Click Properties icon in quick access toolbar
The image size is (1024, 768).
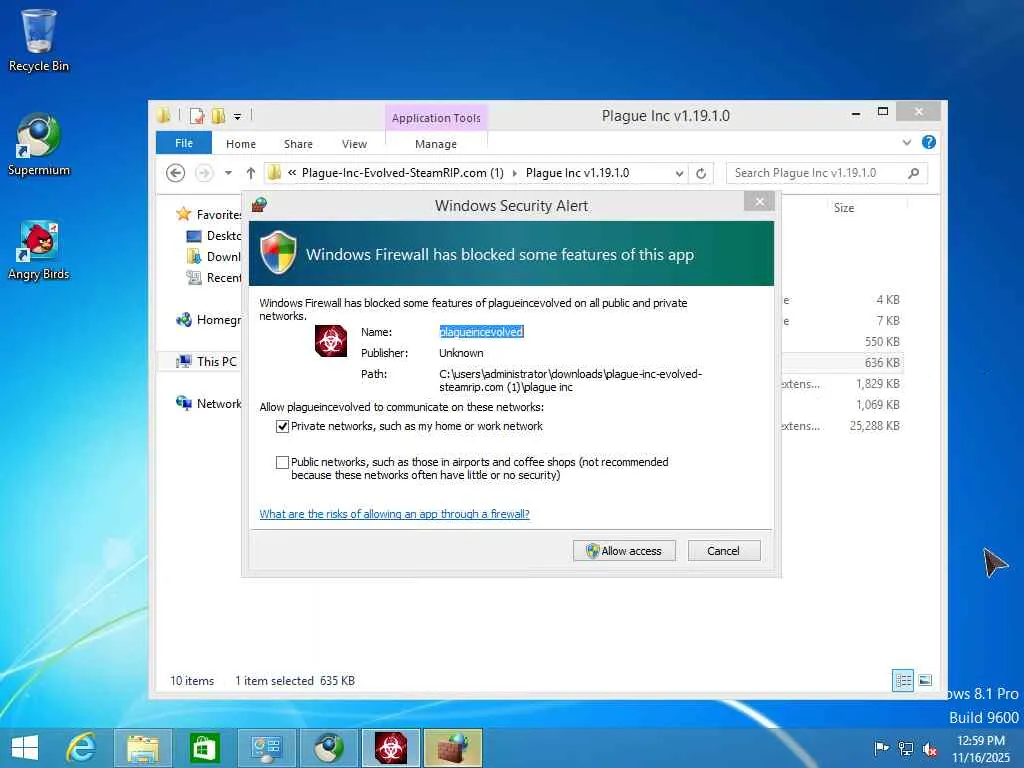(x=197, y=116)
